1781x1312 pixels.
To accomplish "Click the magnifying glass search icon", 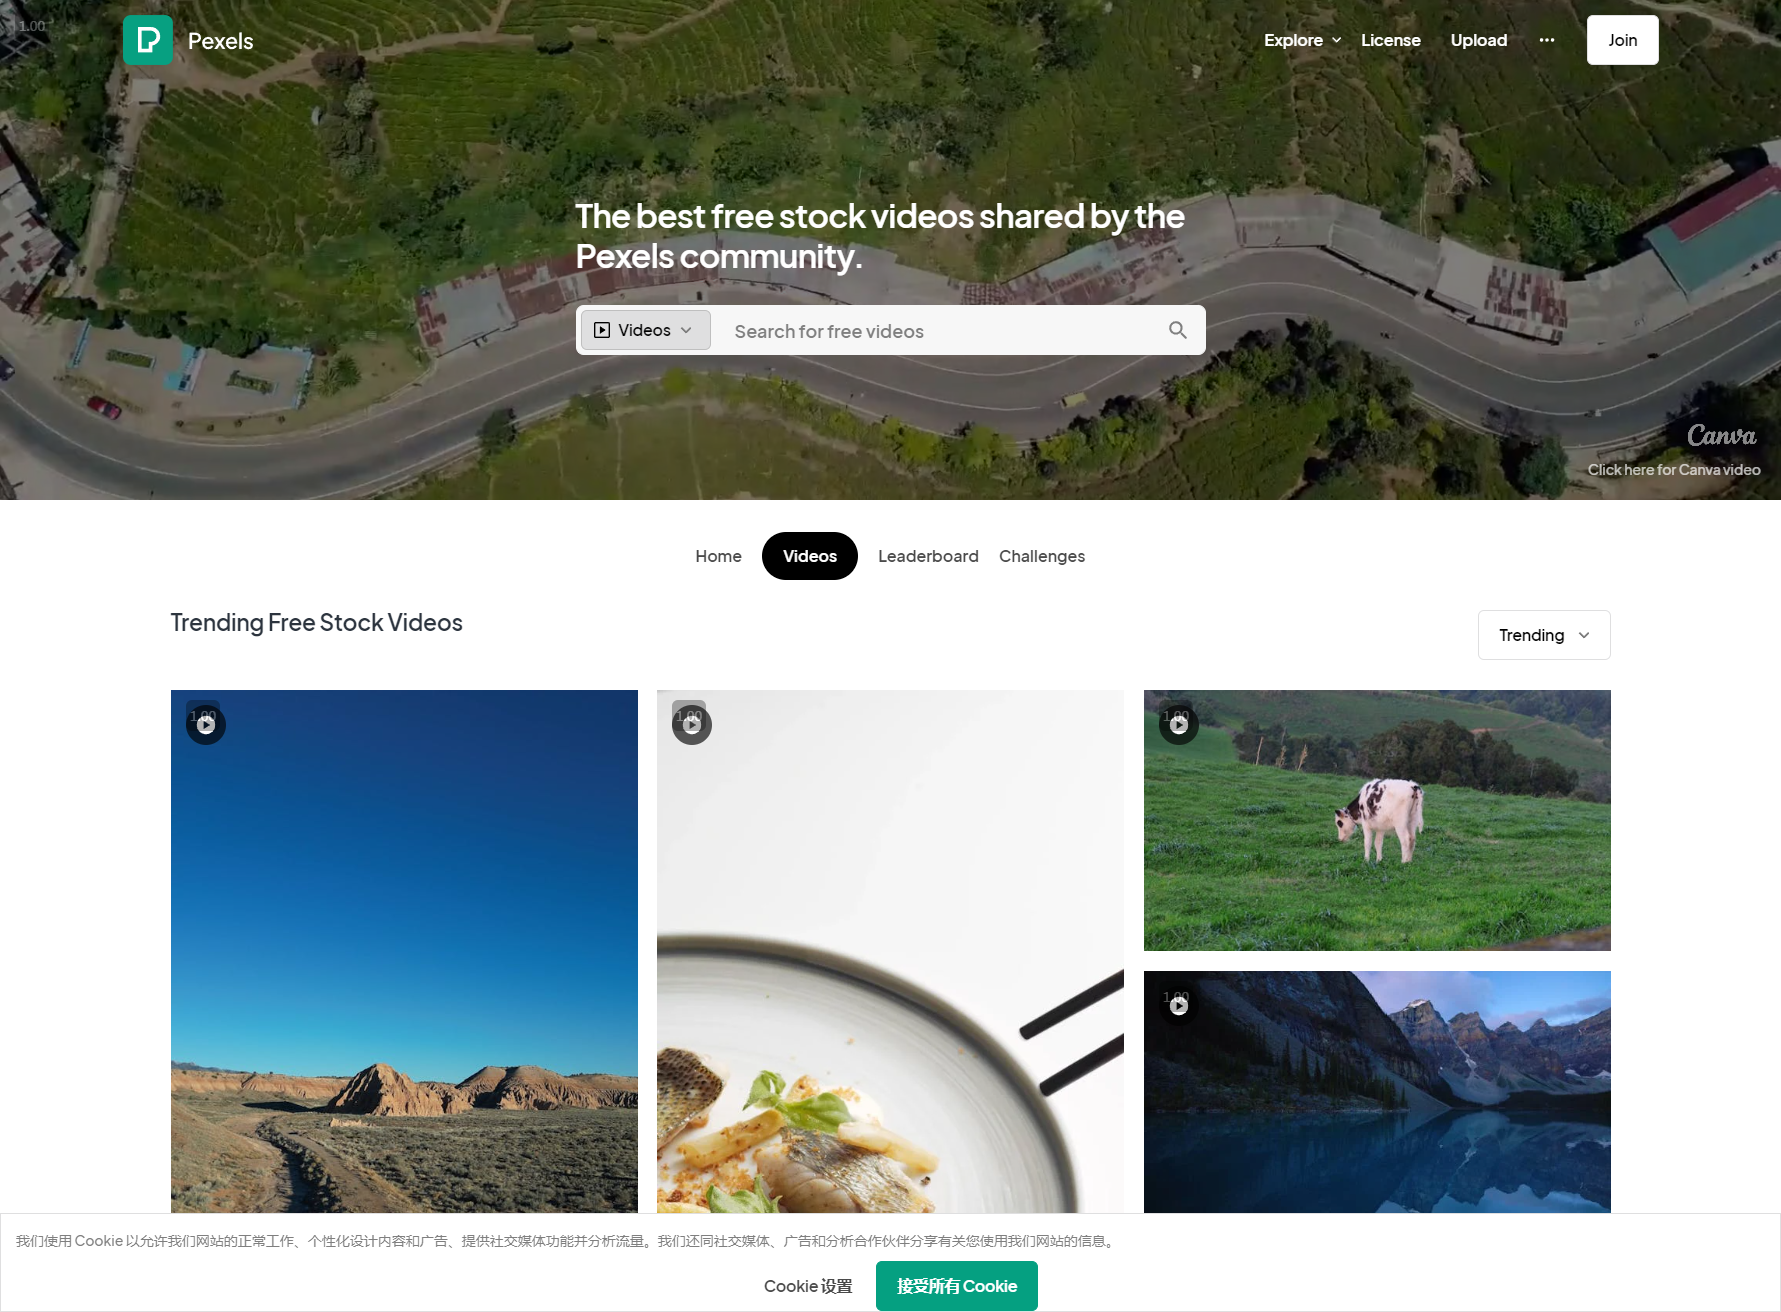I will click(1178, 330).
